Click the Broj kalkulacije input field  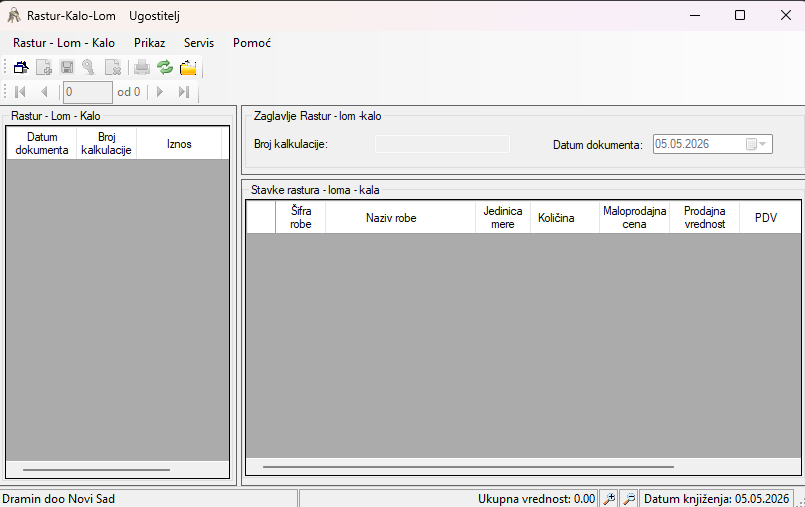[x=442, y=144]
